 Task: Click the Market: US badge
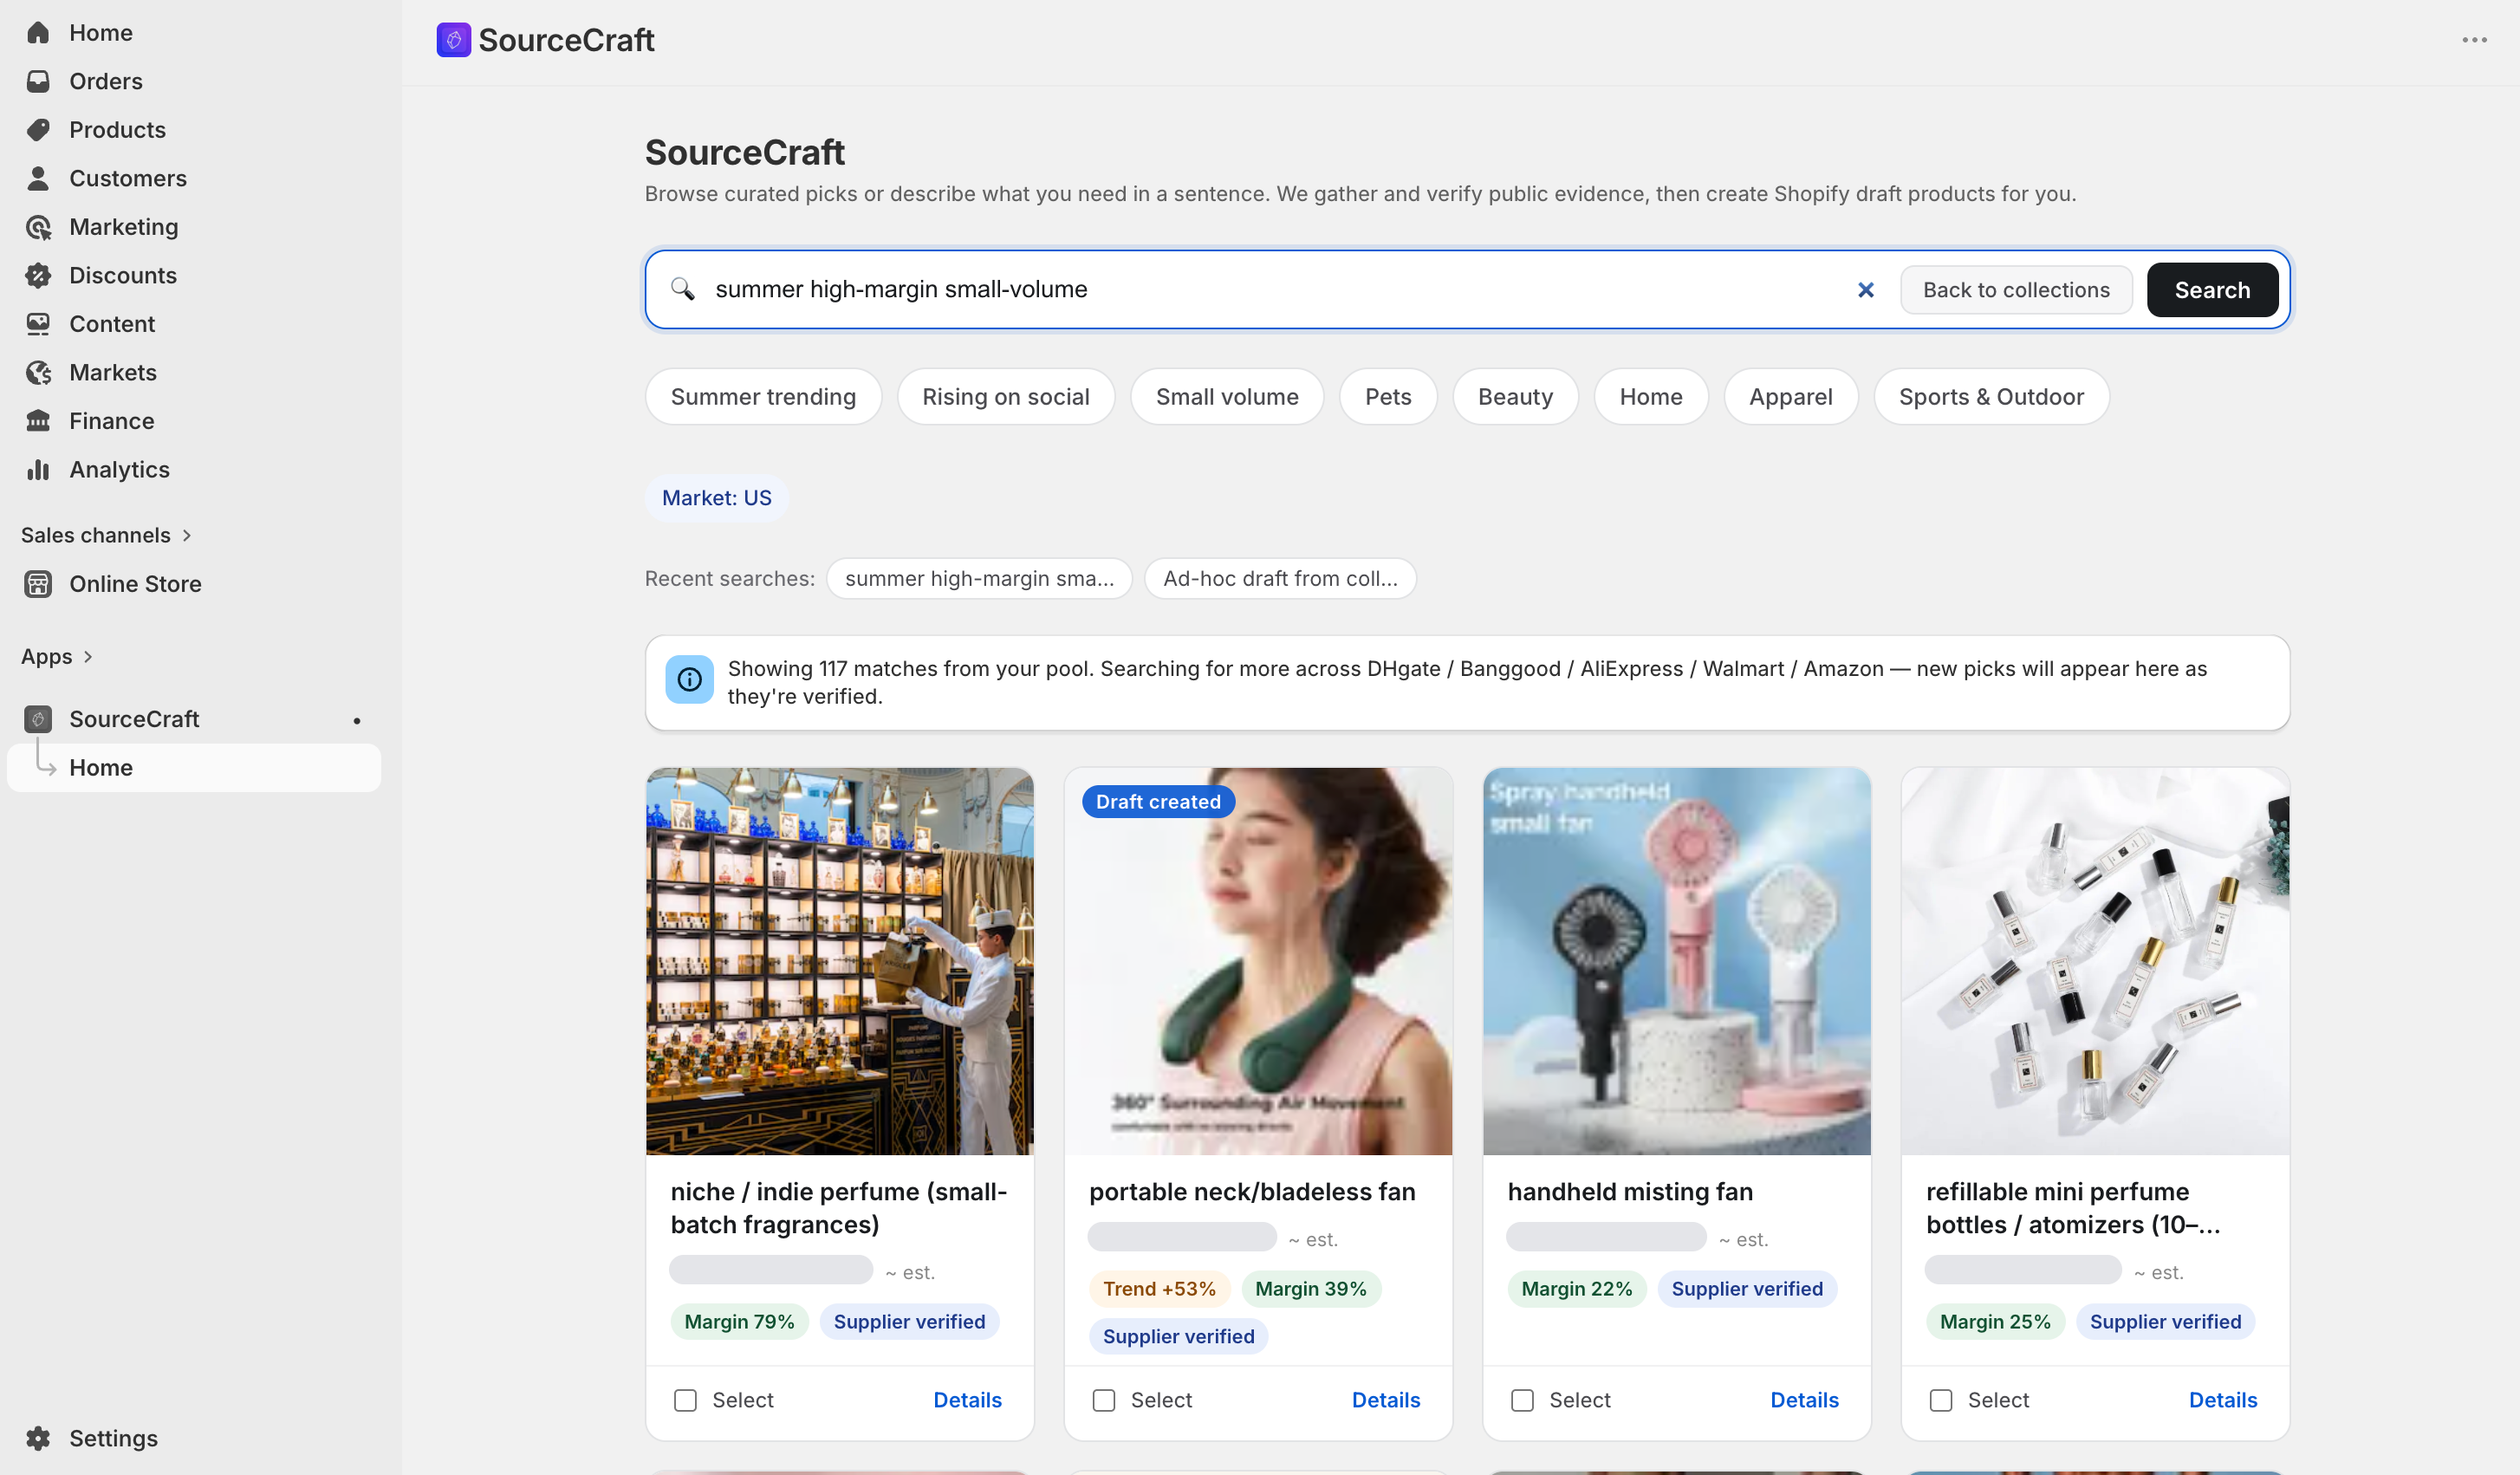(x=716, y=498)
